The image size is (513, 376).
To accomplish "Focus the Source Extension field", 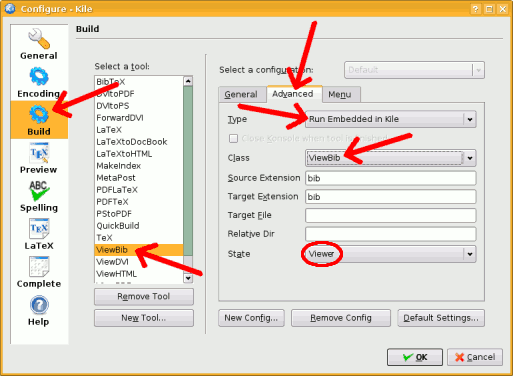I will (390, 178).
